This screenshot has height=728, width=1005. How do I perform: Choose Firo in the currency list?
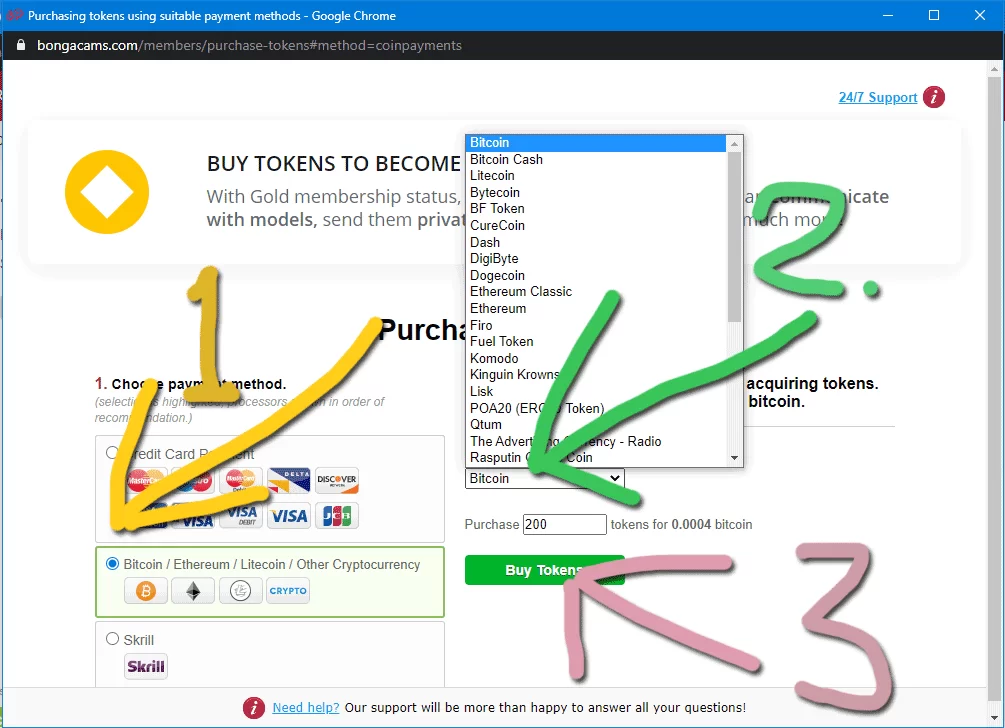(x=596, y=325)
